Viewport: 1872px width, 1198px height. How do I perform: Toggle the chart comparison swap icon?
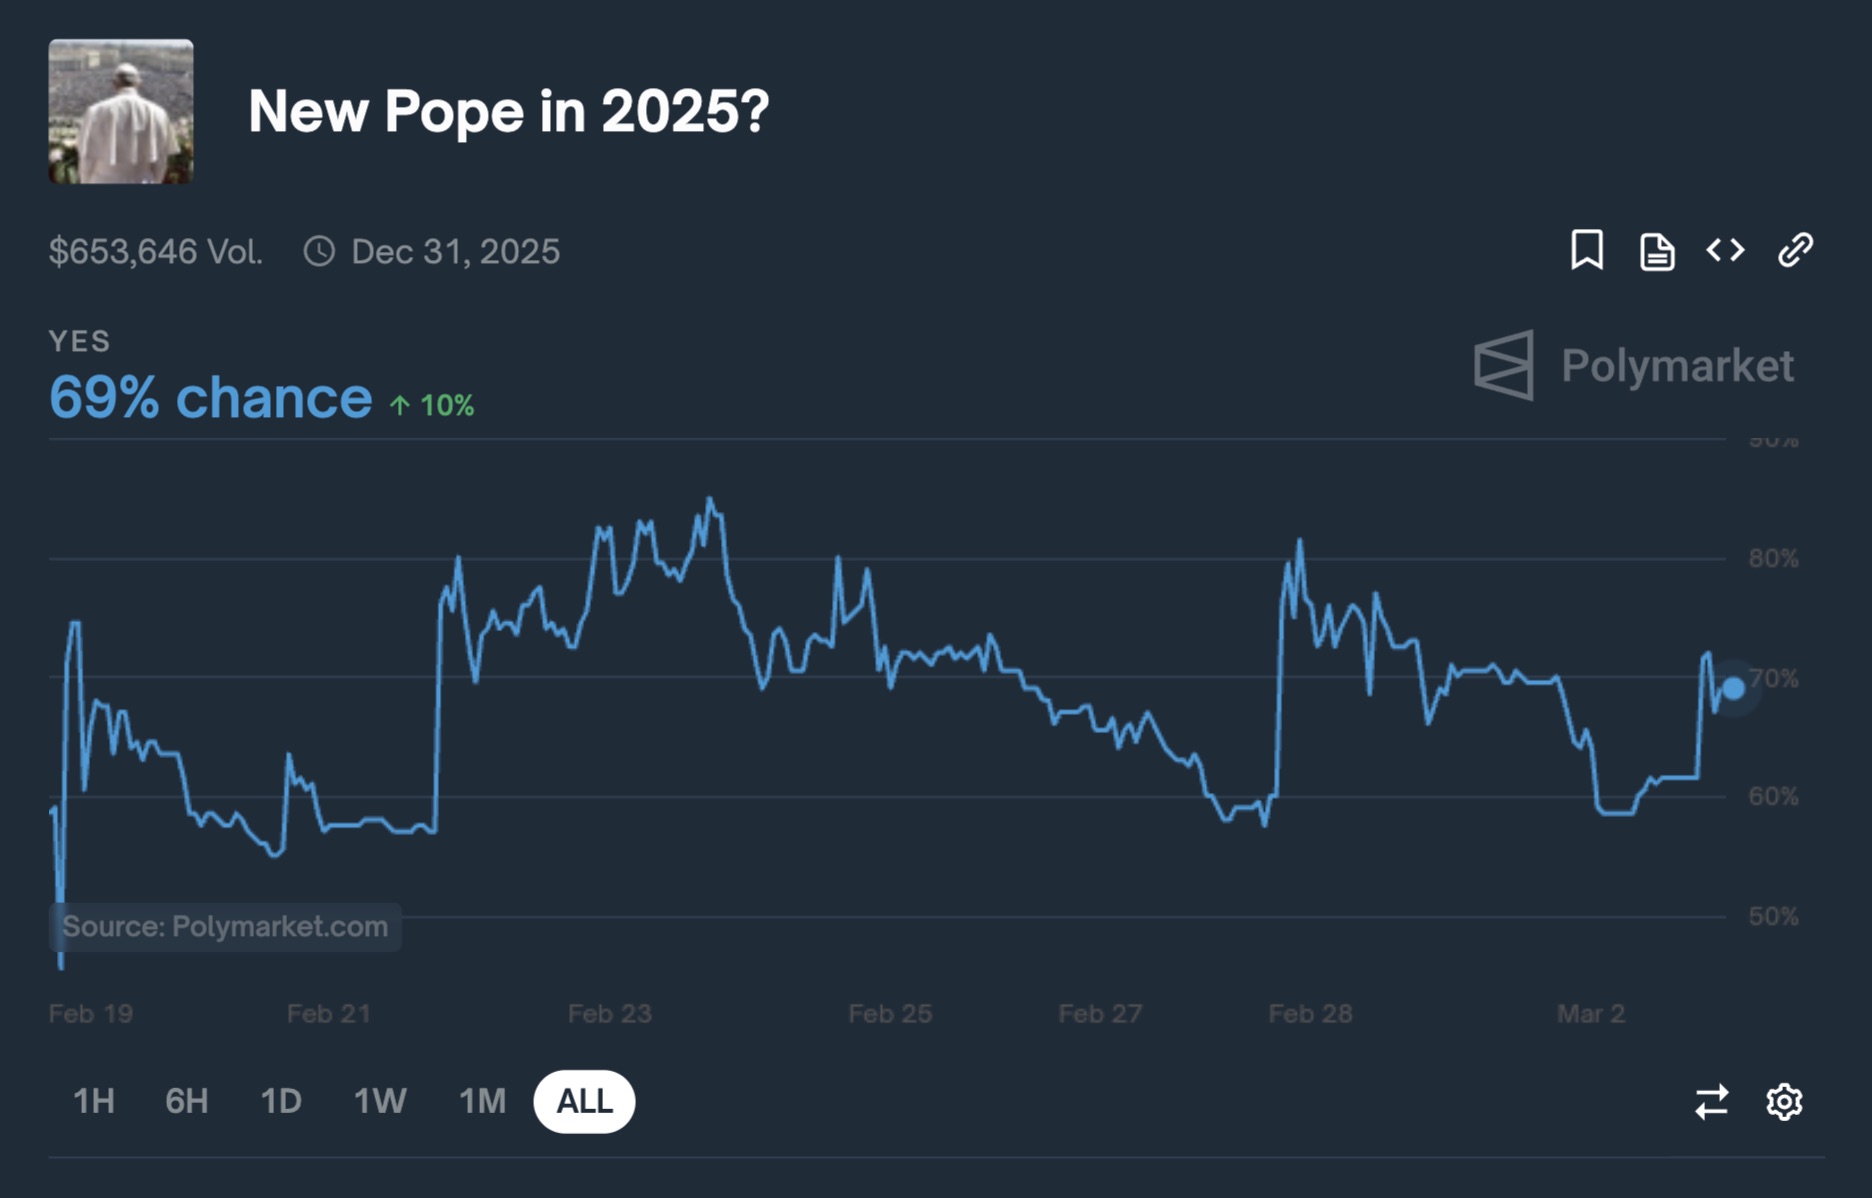[1712, 1101]
